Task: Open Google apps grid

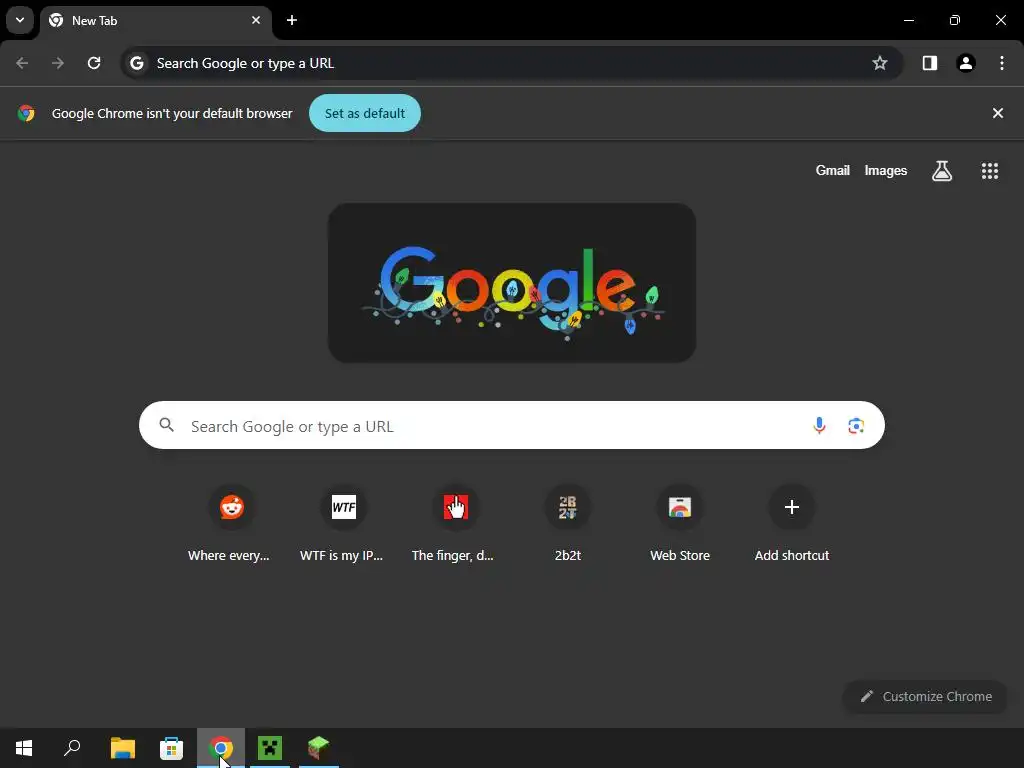Action: coord(990,171)
